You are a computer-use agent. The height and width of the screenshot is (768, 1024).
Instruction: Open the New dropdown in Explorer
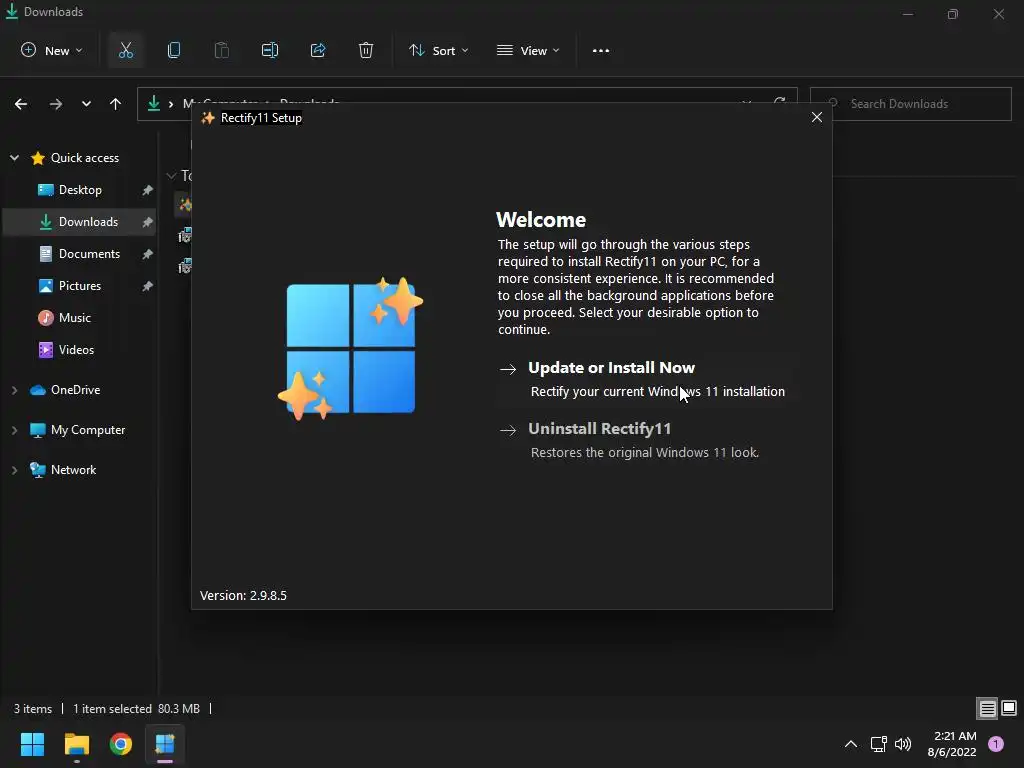coord(52,50)
